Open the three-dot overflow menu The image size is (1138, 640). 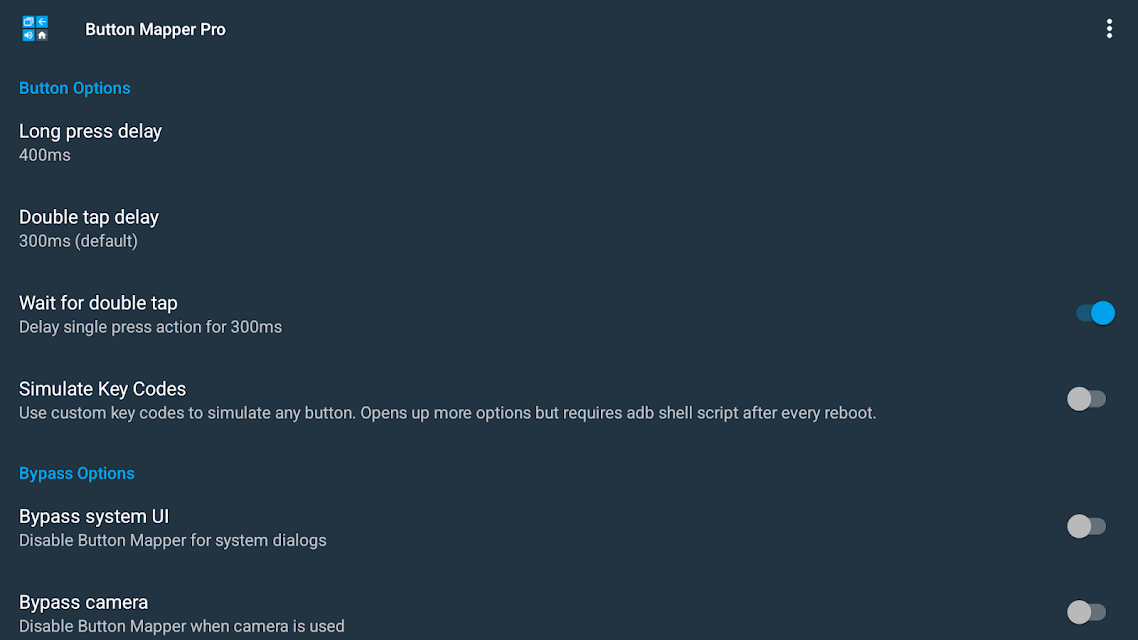pos(1109,29)
